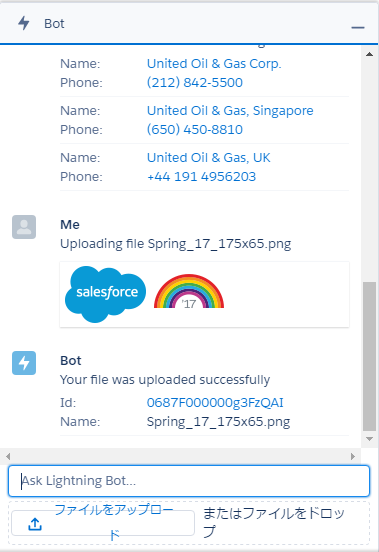Click the vertical scrollbar thumb
Image resolution: width=379 pixels, height=552 pixels.
tap(369, 356)
